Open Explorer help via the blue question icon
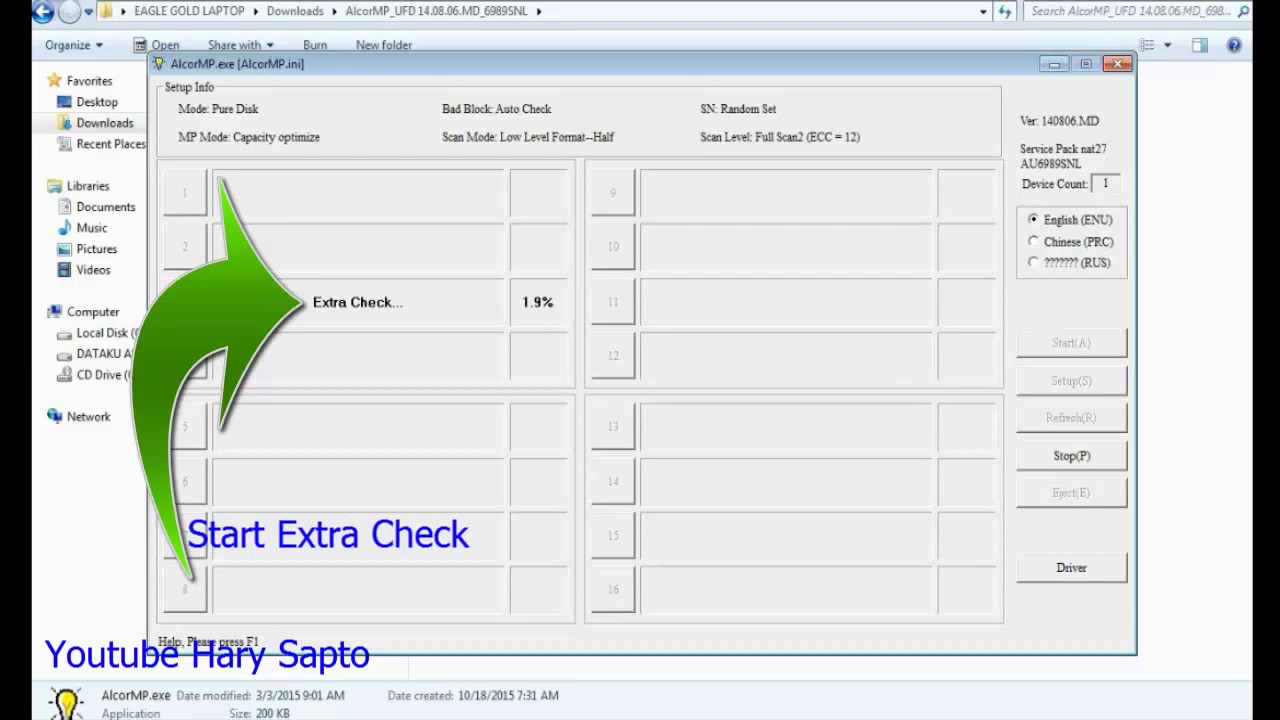 pyautogui.click(x=1234, y=45)
